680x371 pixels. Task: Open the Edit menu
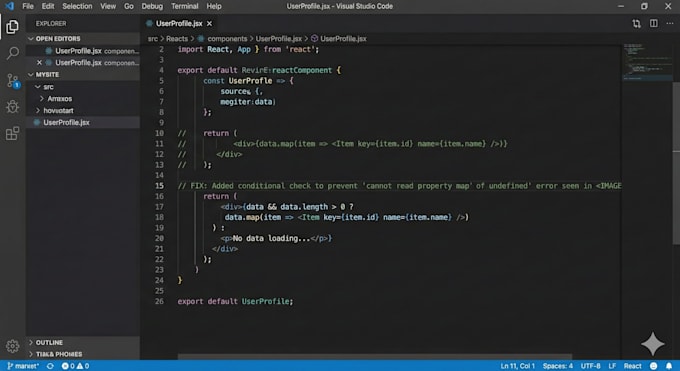48,6
